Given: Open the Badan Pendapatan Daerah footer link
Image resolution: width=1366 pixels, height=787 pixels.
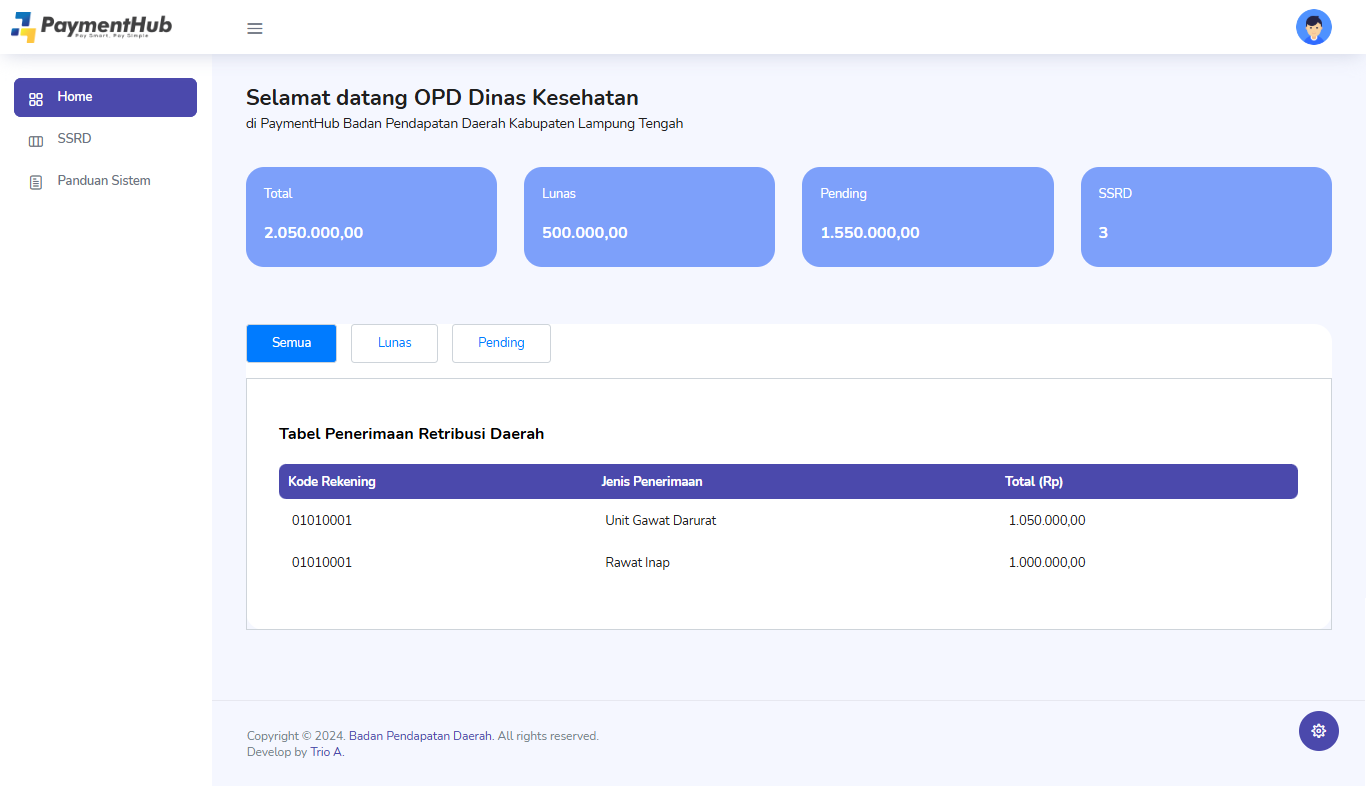Looking at the screenshot, I should click(x=420, y=736).
